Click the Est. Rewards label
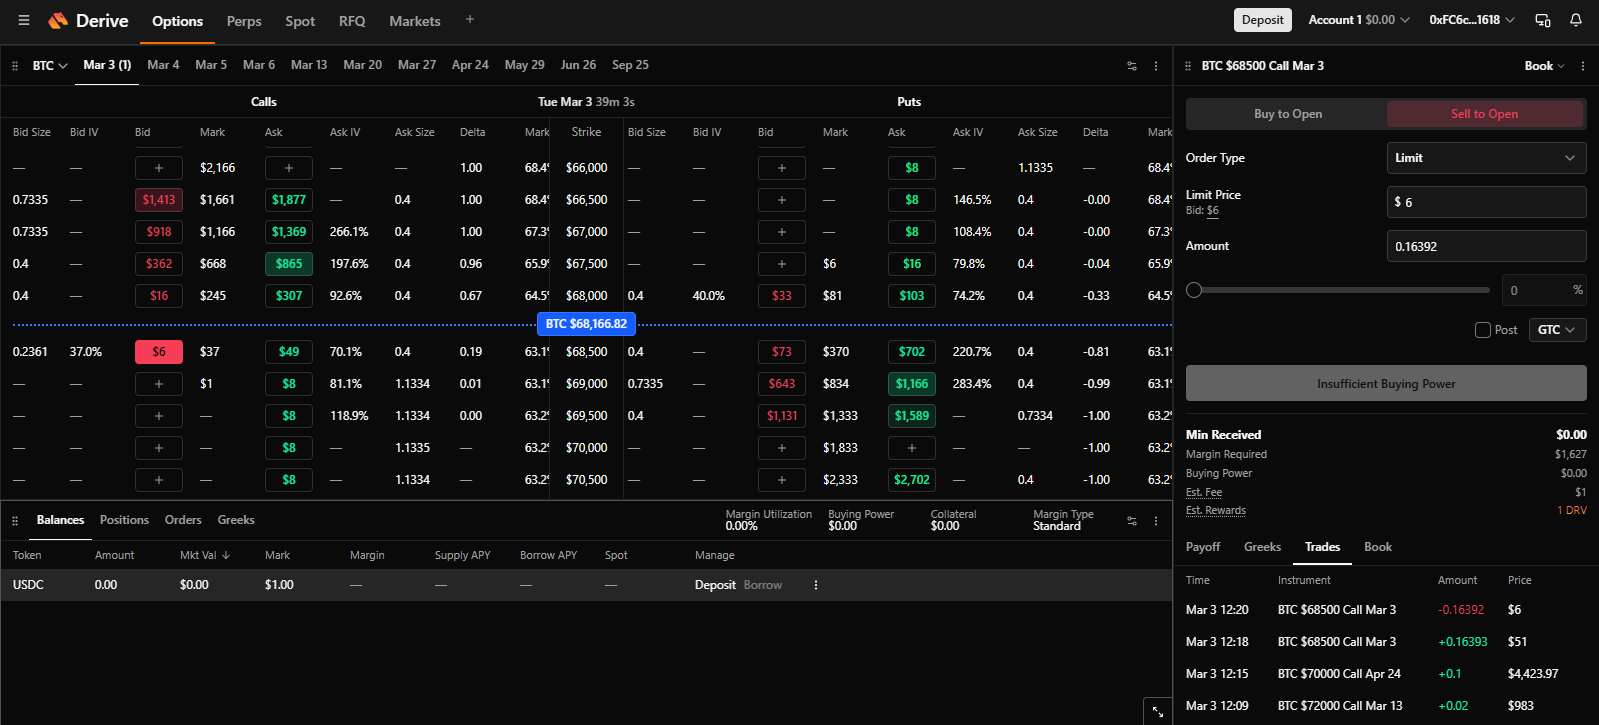Viewport: 1599px width, 725px height. (1216, 510)
